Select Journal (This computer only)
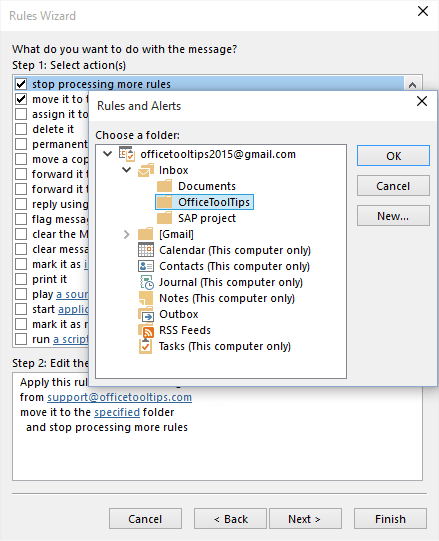Screen dimensions: 439x541 click(231, 282)
